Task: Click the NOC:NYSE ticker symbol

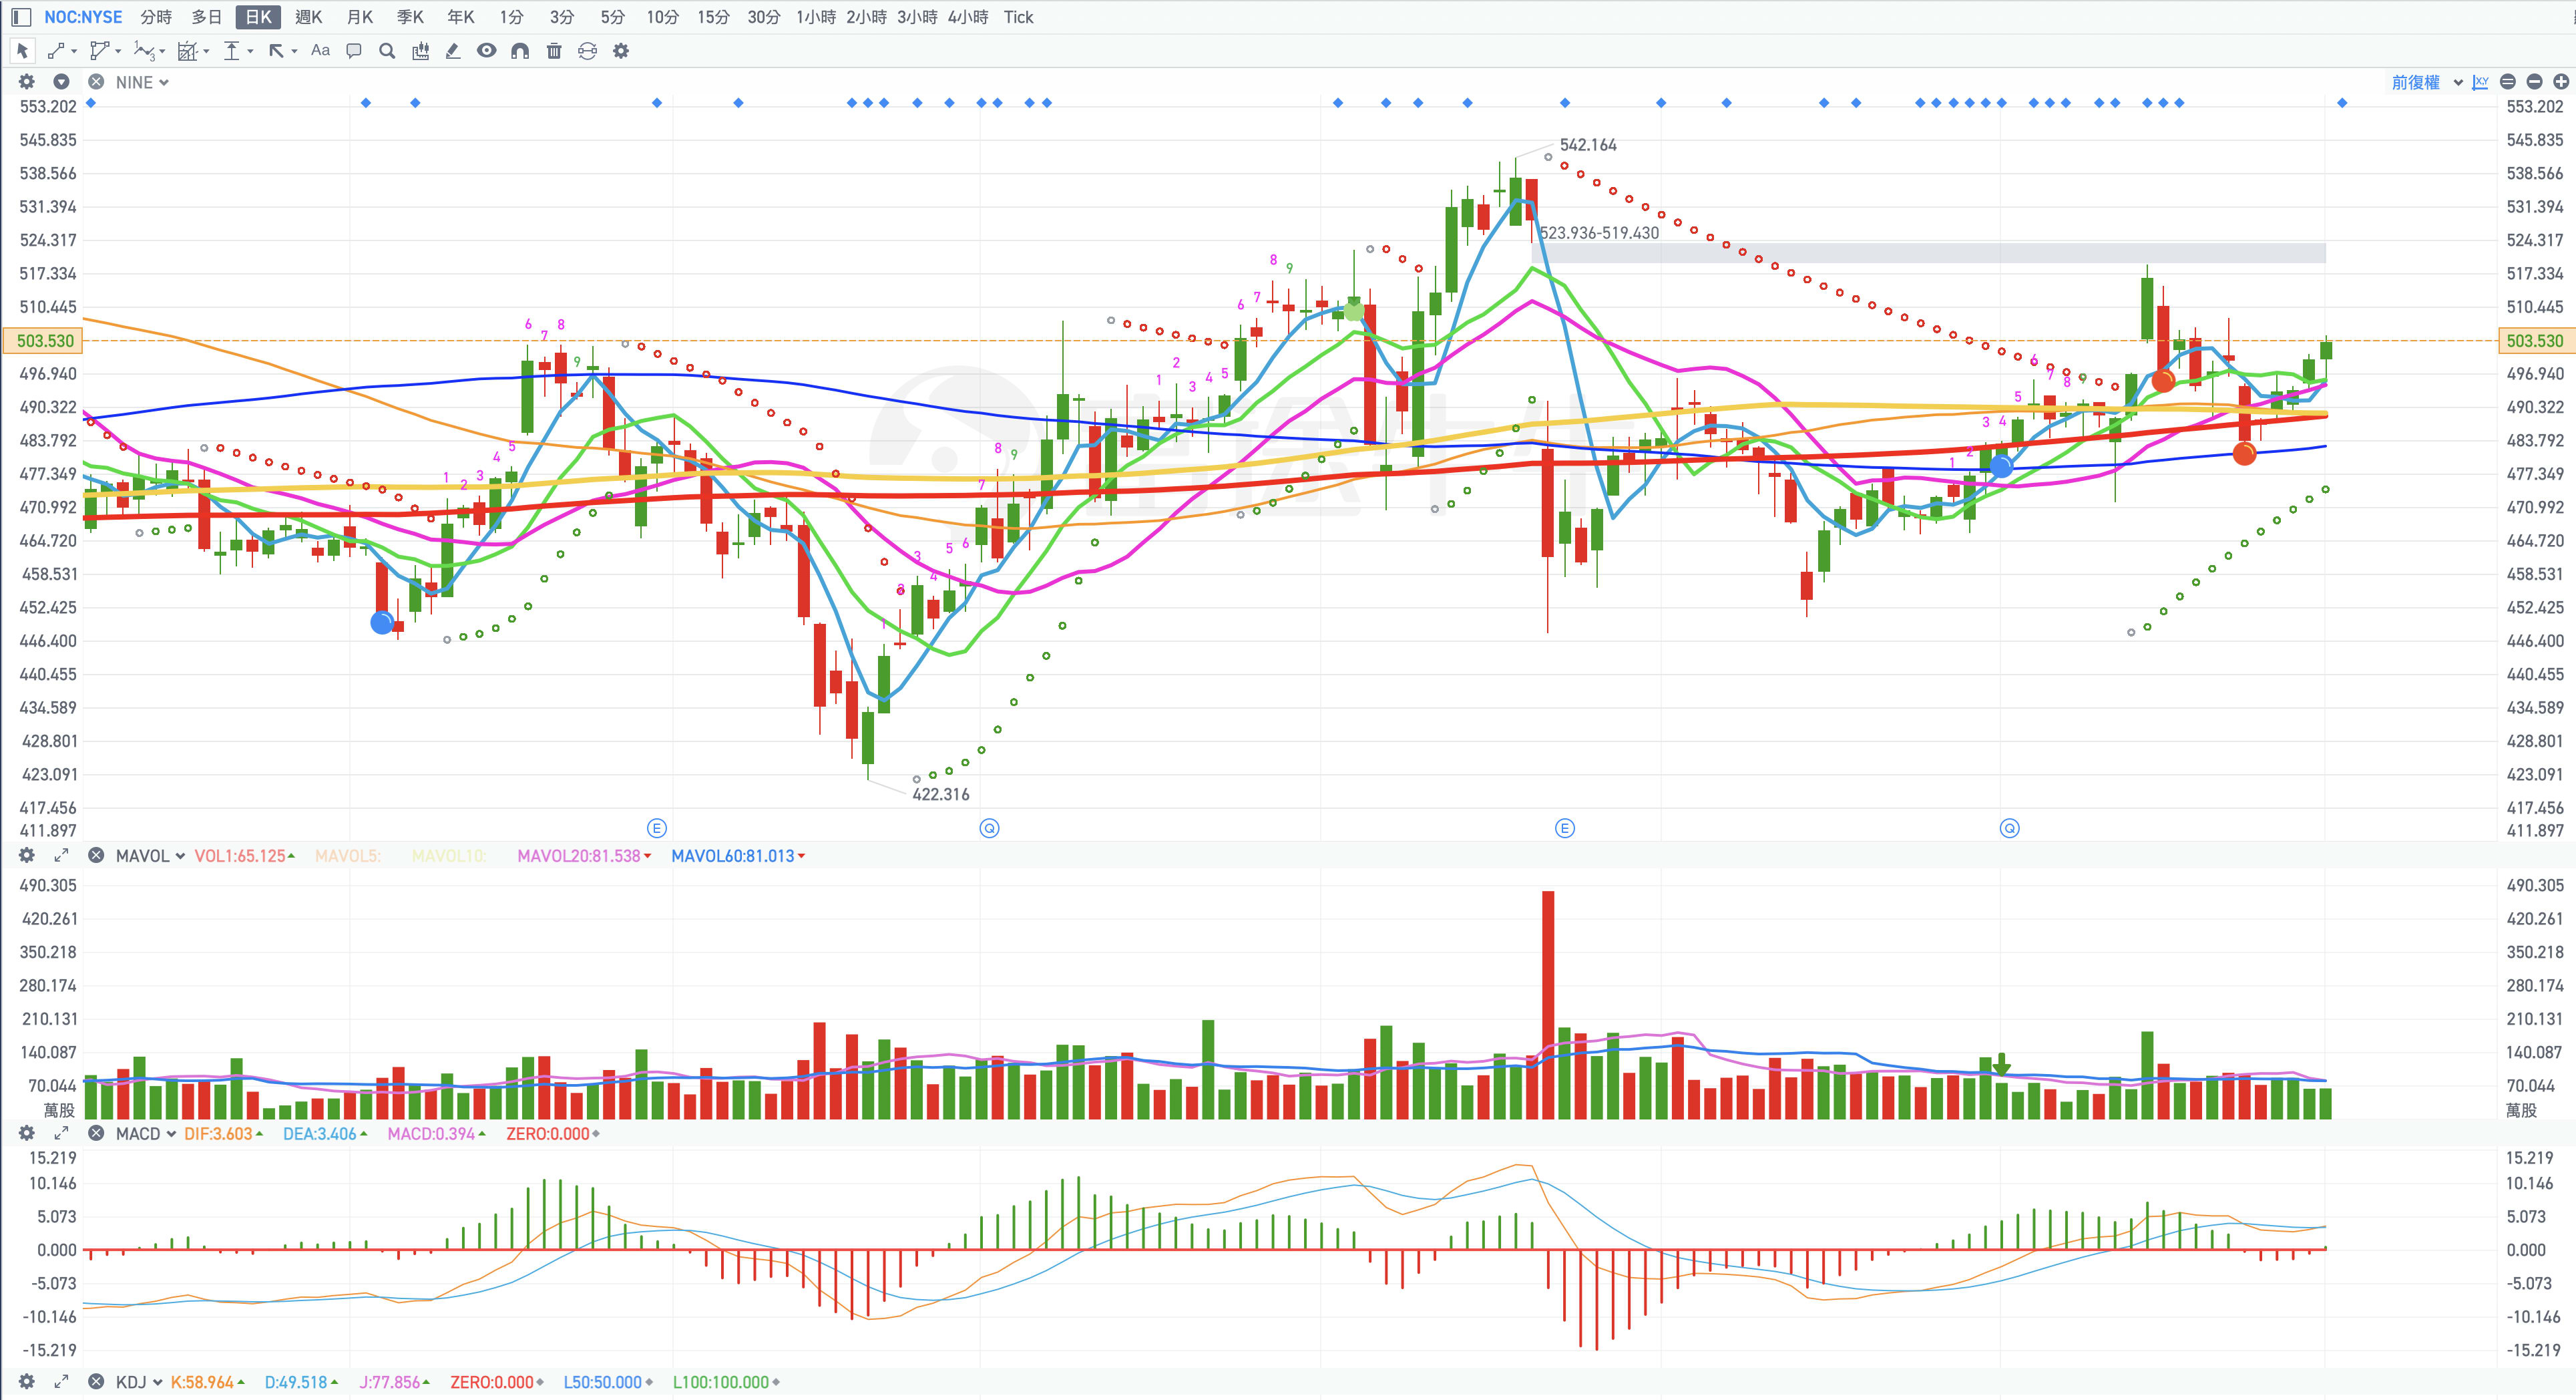Action: [83, 17]
